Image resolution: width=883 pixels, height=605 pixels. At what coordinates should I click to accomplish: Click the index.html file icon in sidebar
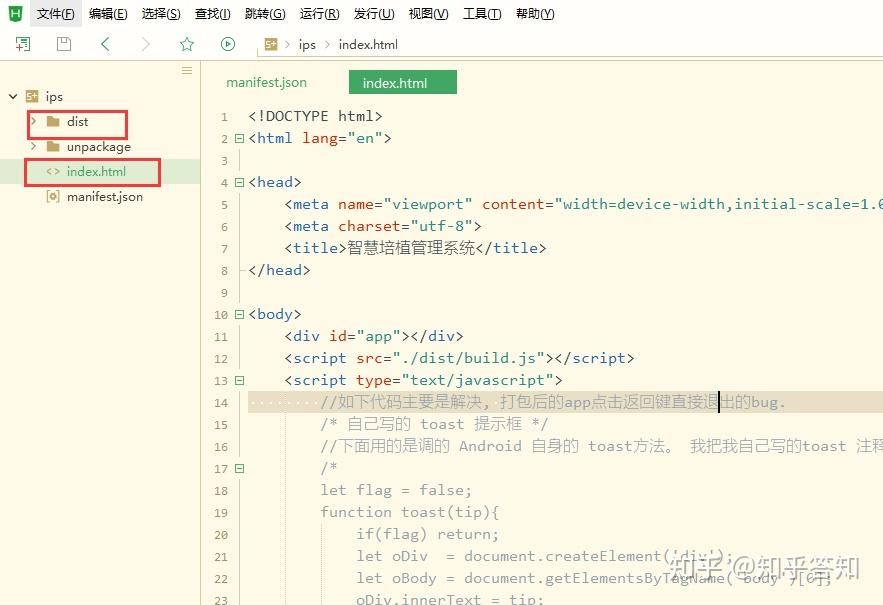pos(51,171)
